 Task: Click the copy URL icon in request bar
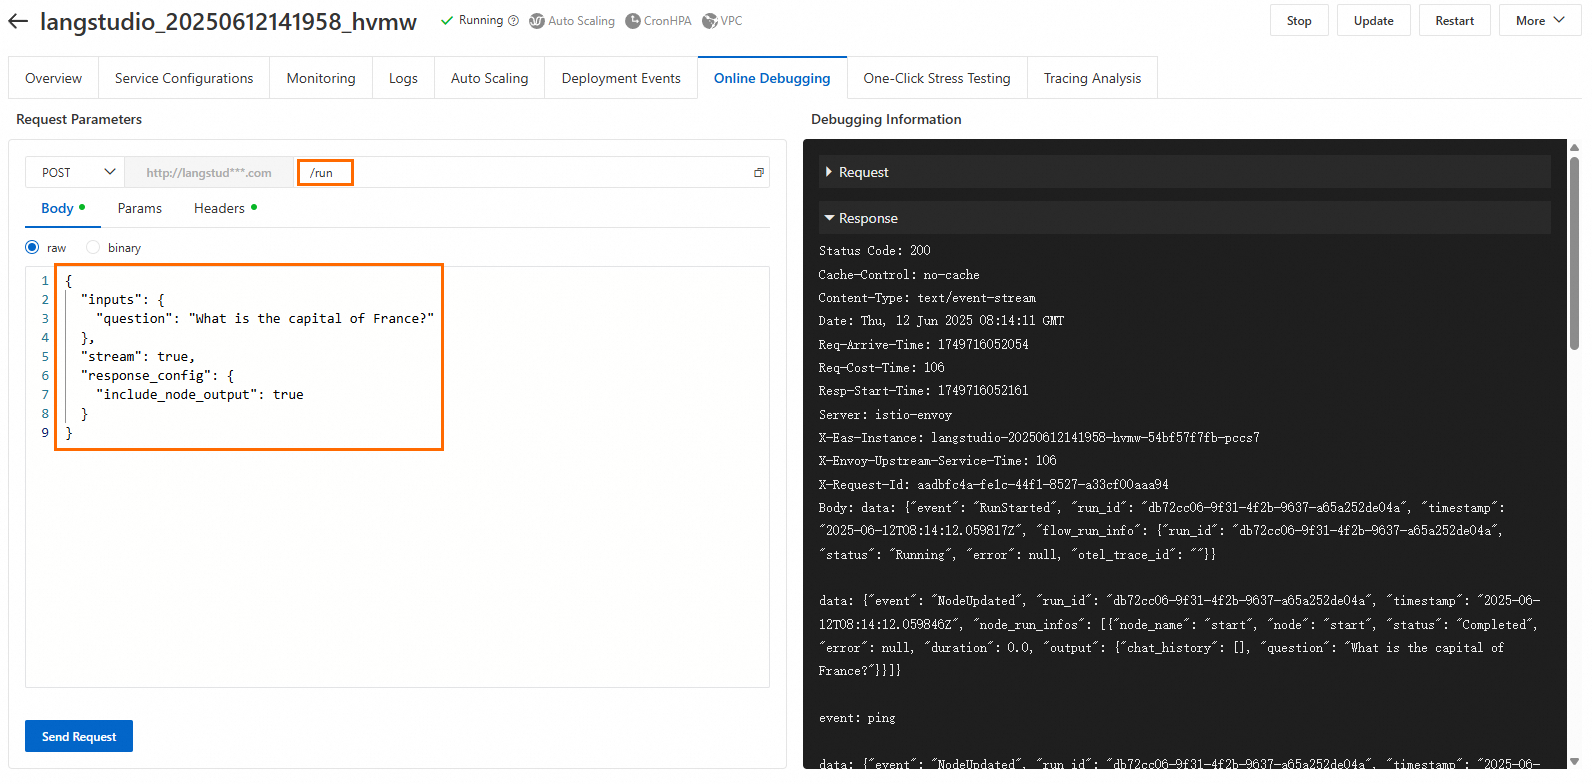coord(759,173)
